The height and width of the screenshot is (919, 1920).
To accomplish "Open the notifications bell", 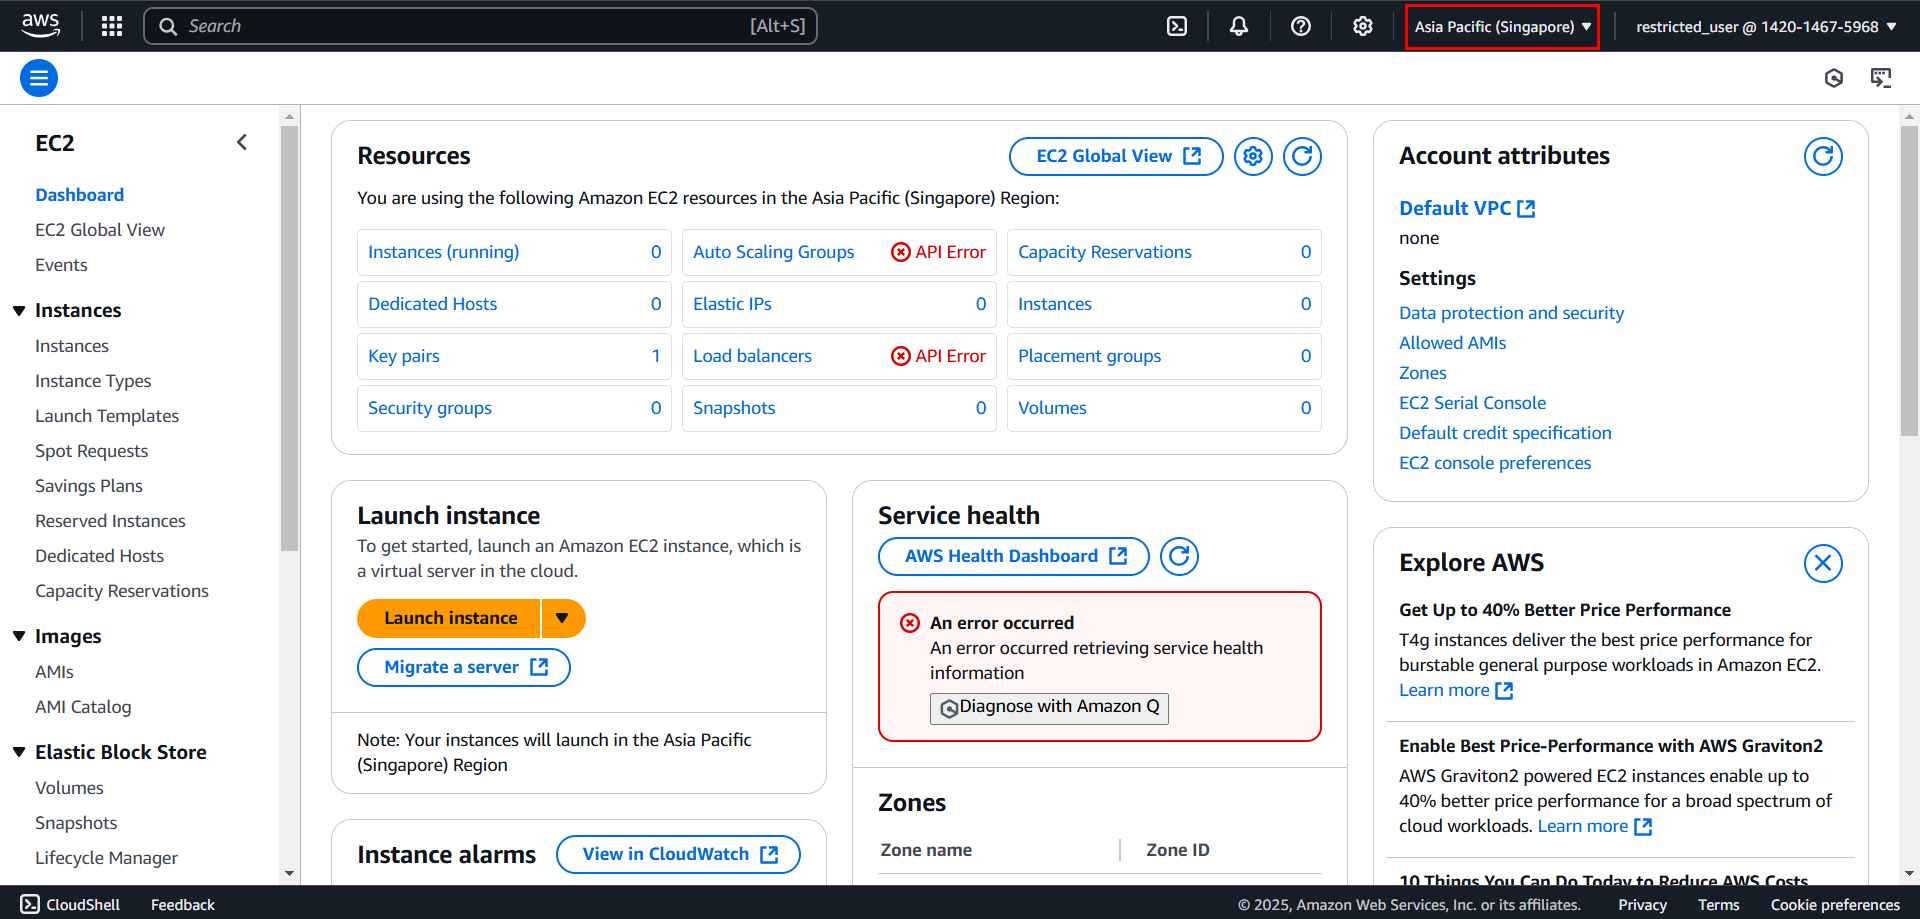I will (1239, 26).
